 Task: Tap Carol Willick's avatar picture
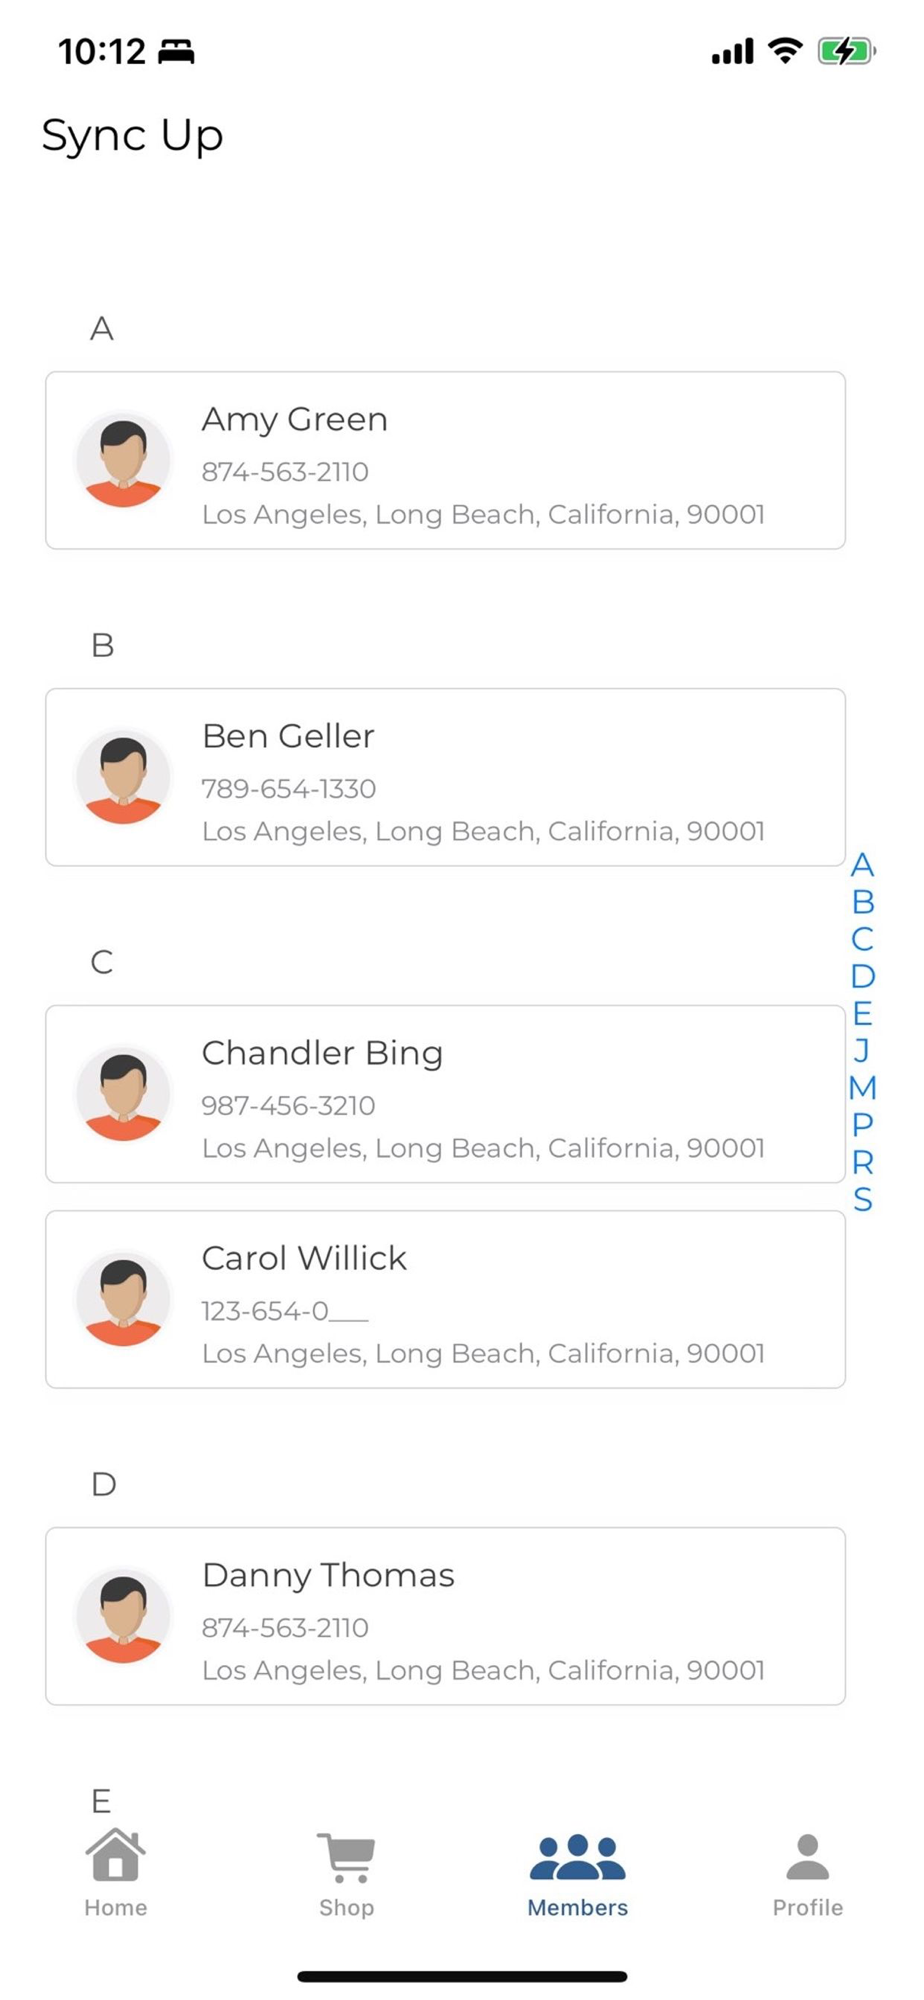coord(123,1300)
